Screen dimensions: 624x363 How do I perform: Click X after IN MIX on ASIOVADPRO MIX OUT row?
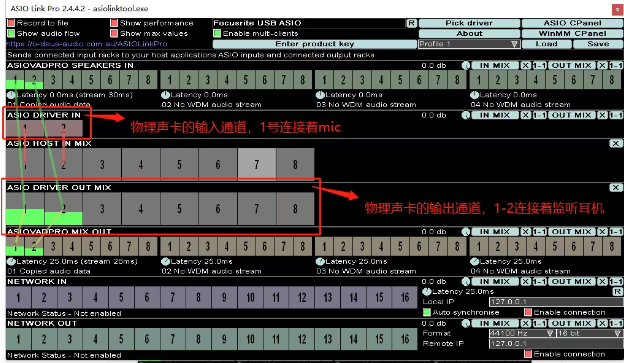(x=526, y=232)
